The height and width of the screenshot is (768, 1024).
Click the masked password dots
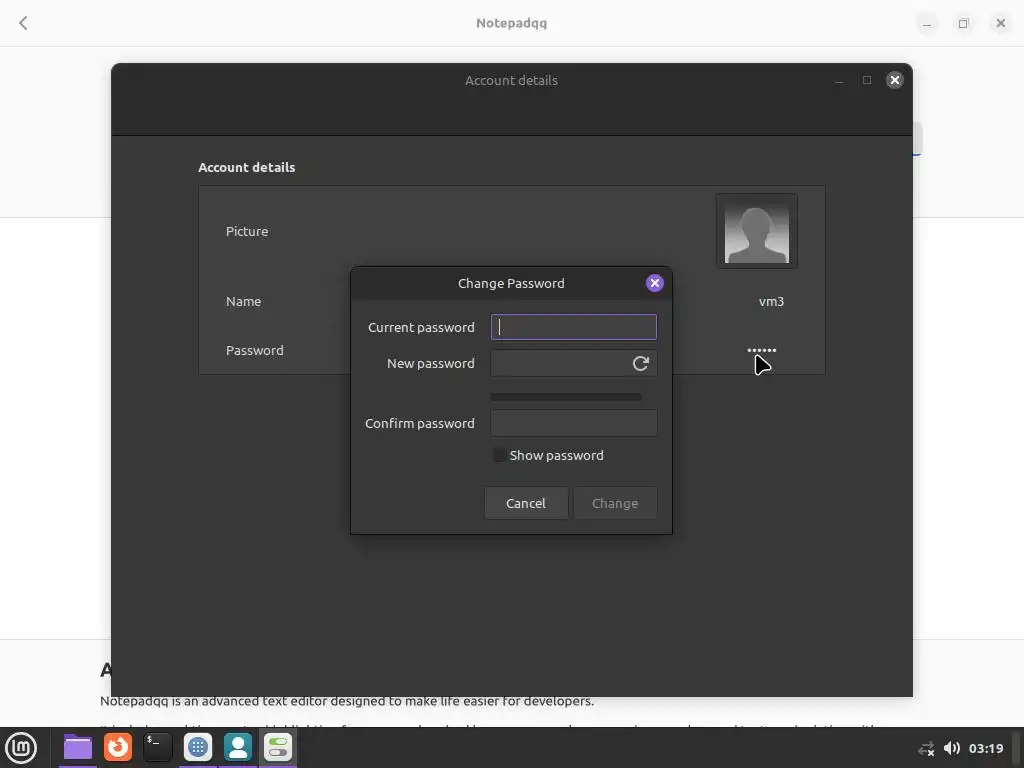[x=761, y=350]
